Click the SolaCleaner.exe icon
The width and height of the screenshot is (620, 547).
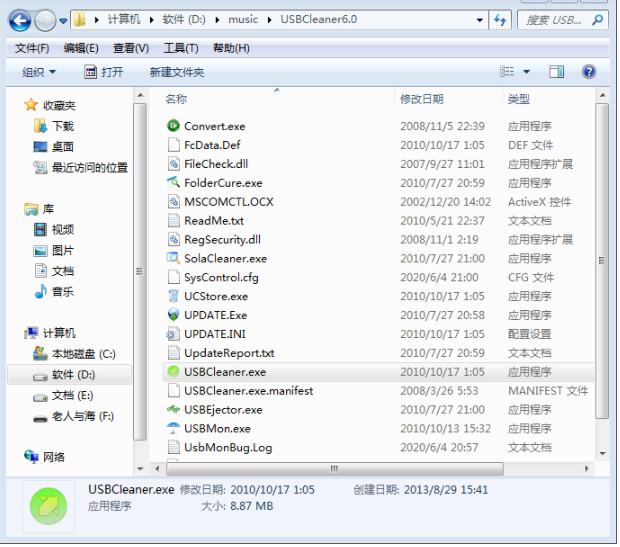173,258
